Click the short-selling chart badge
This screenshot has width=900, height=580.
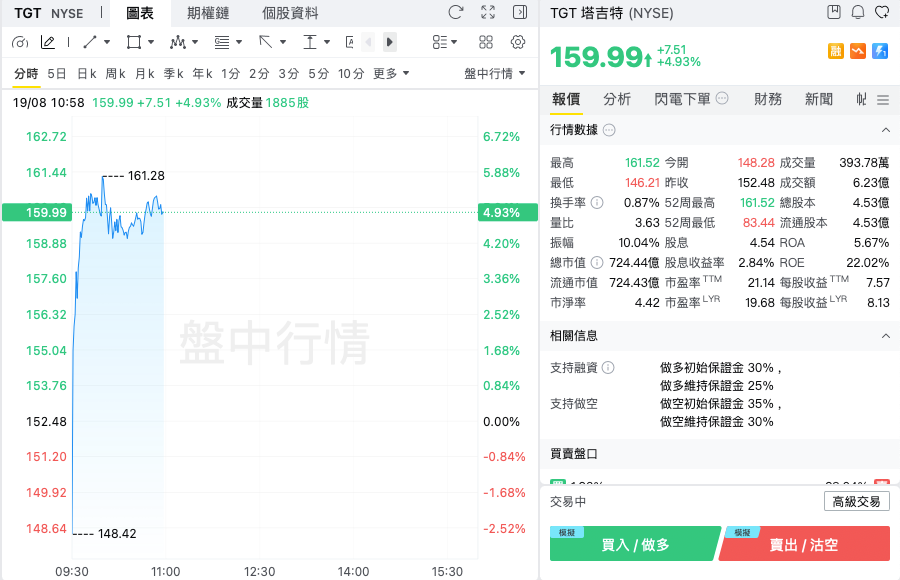click(x=858, y=51)
